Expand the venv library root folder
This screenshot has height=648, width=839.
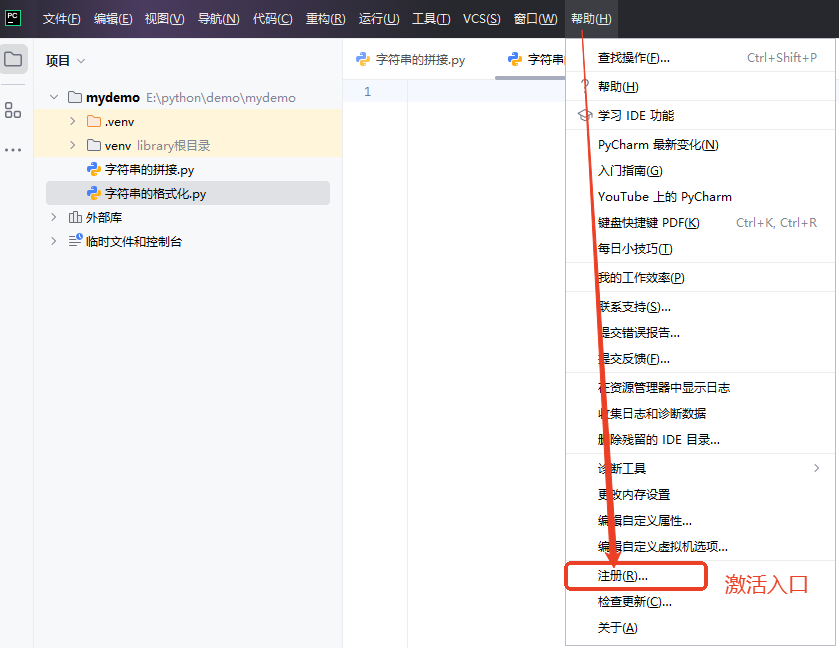(72, 146)
